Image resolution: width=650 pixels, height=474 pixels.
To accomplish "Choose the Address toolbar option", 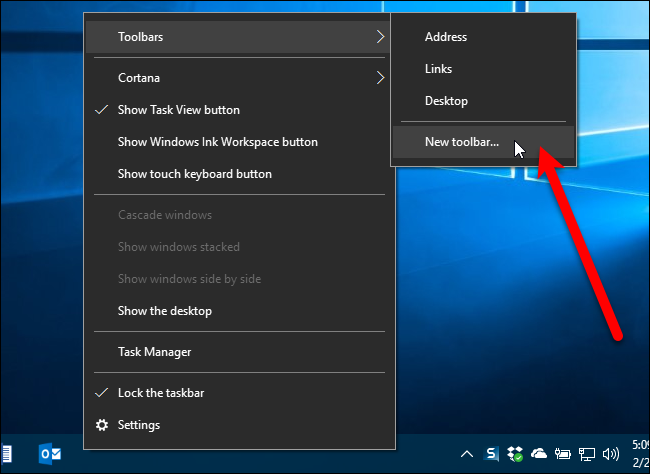I will tap(446, 37).
